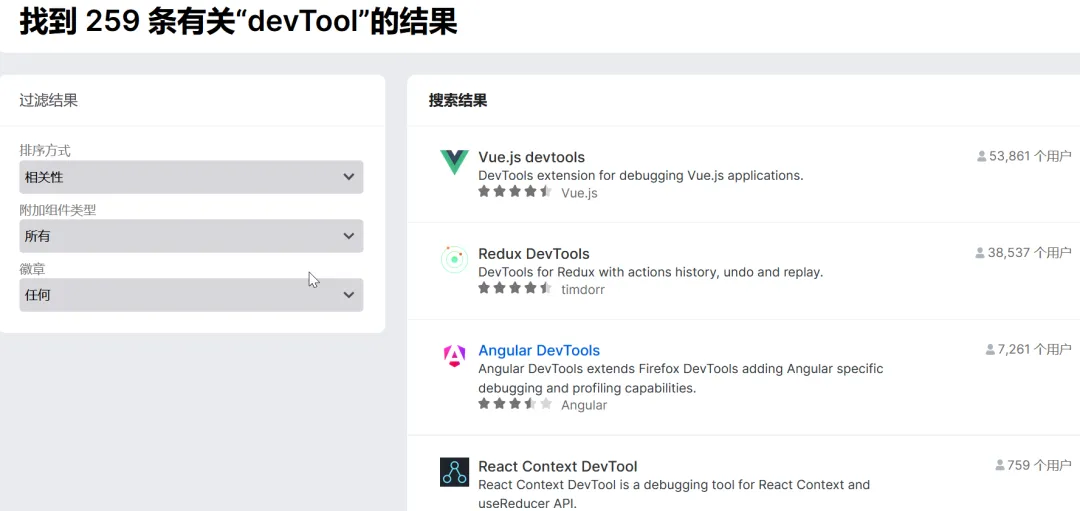The width and height of the screenshot is (1080, 511).
Task: Click the React Context DevTool description
Action: pos(674,494)
